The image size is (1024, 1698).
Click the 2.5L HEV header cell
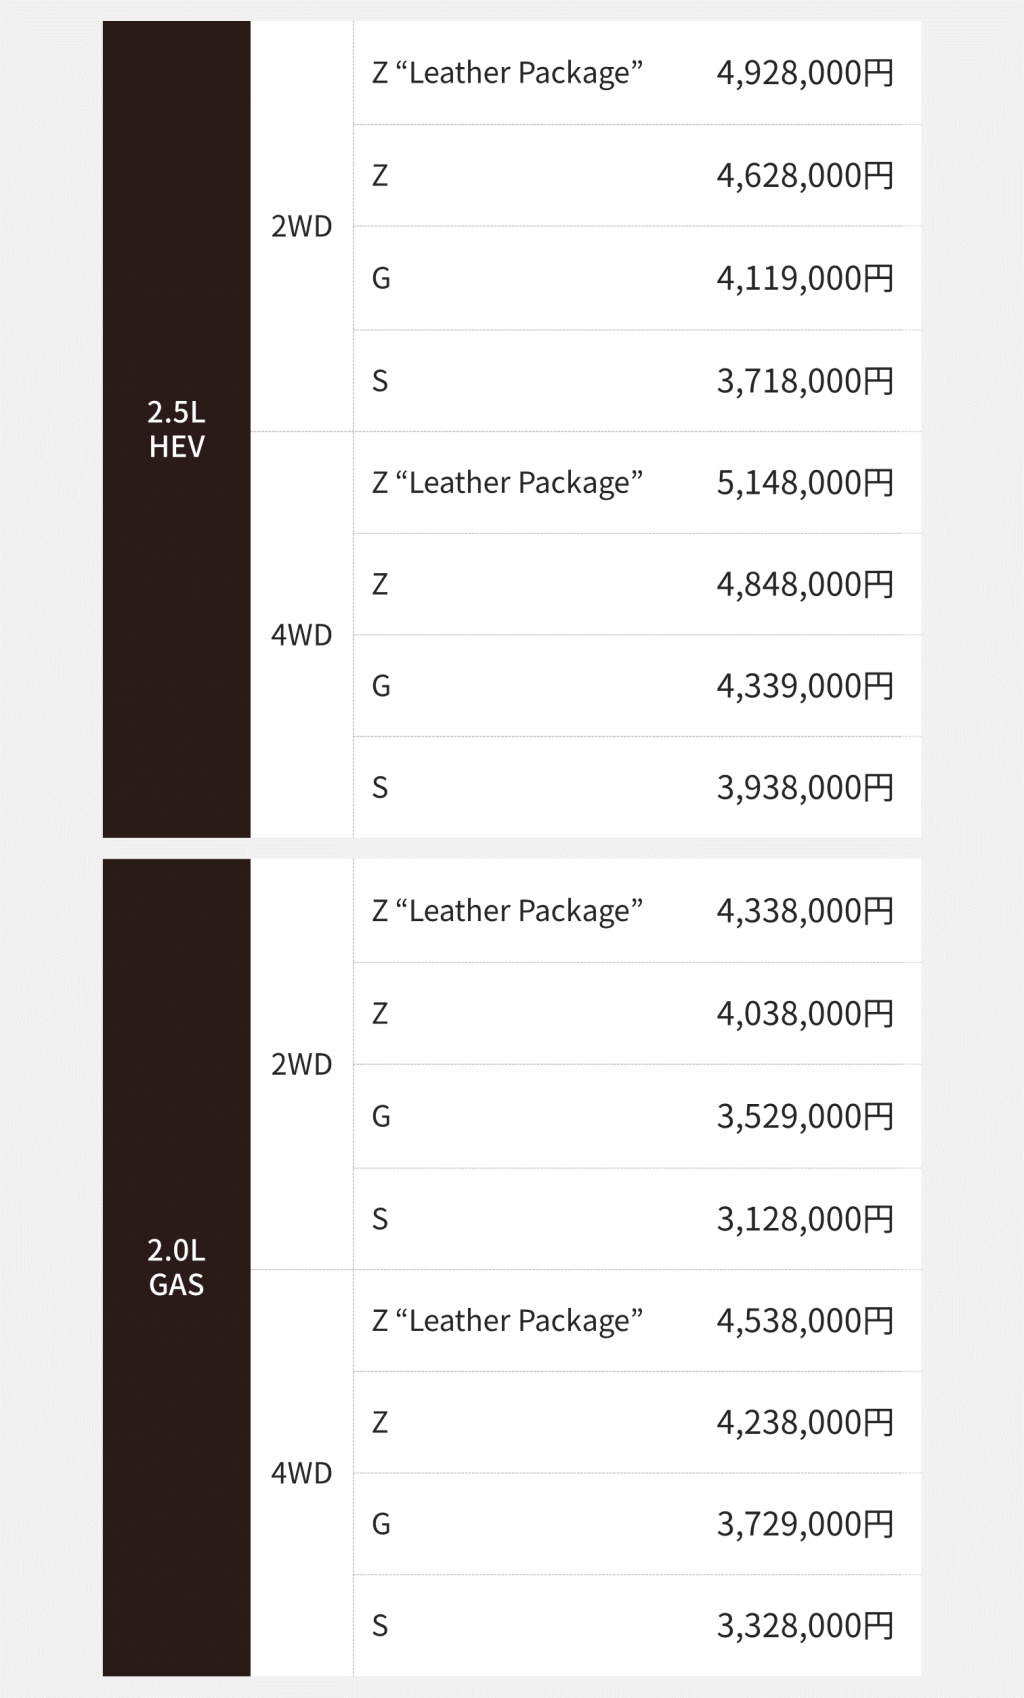click(x=176, y=429)
